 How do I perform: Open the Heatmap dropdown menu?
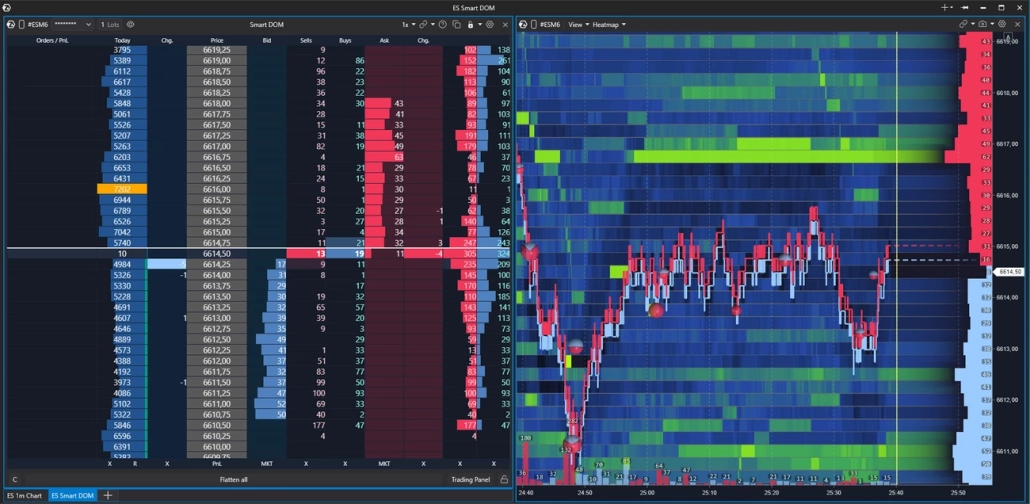[609, 24]
